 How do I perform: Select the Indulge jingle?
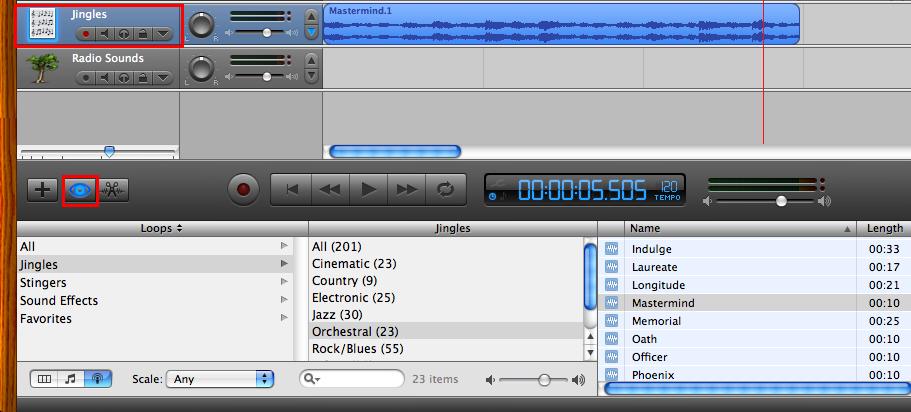[x=755, y=249]
